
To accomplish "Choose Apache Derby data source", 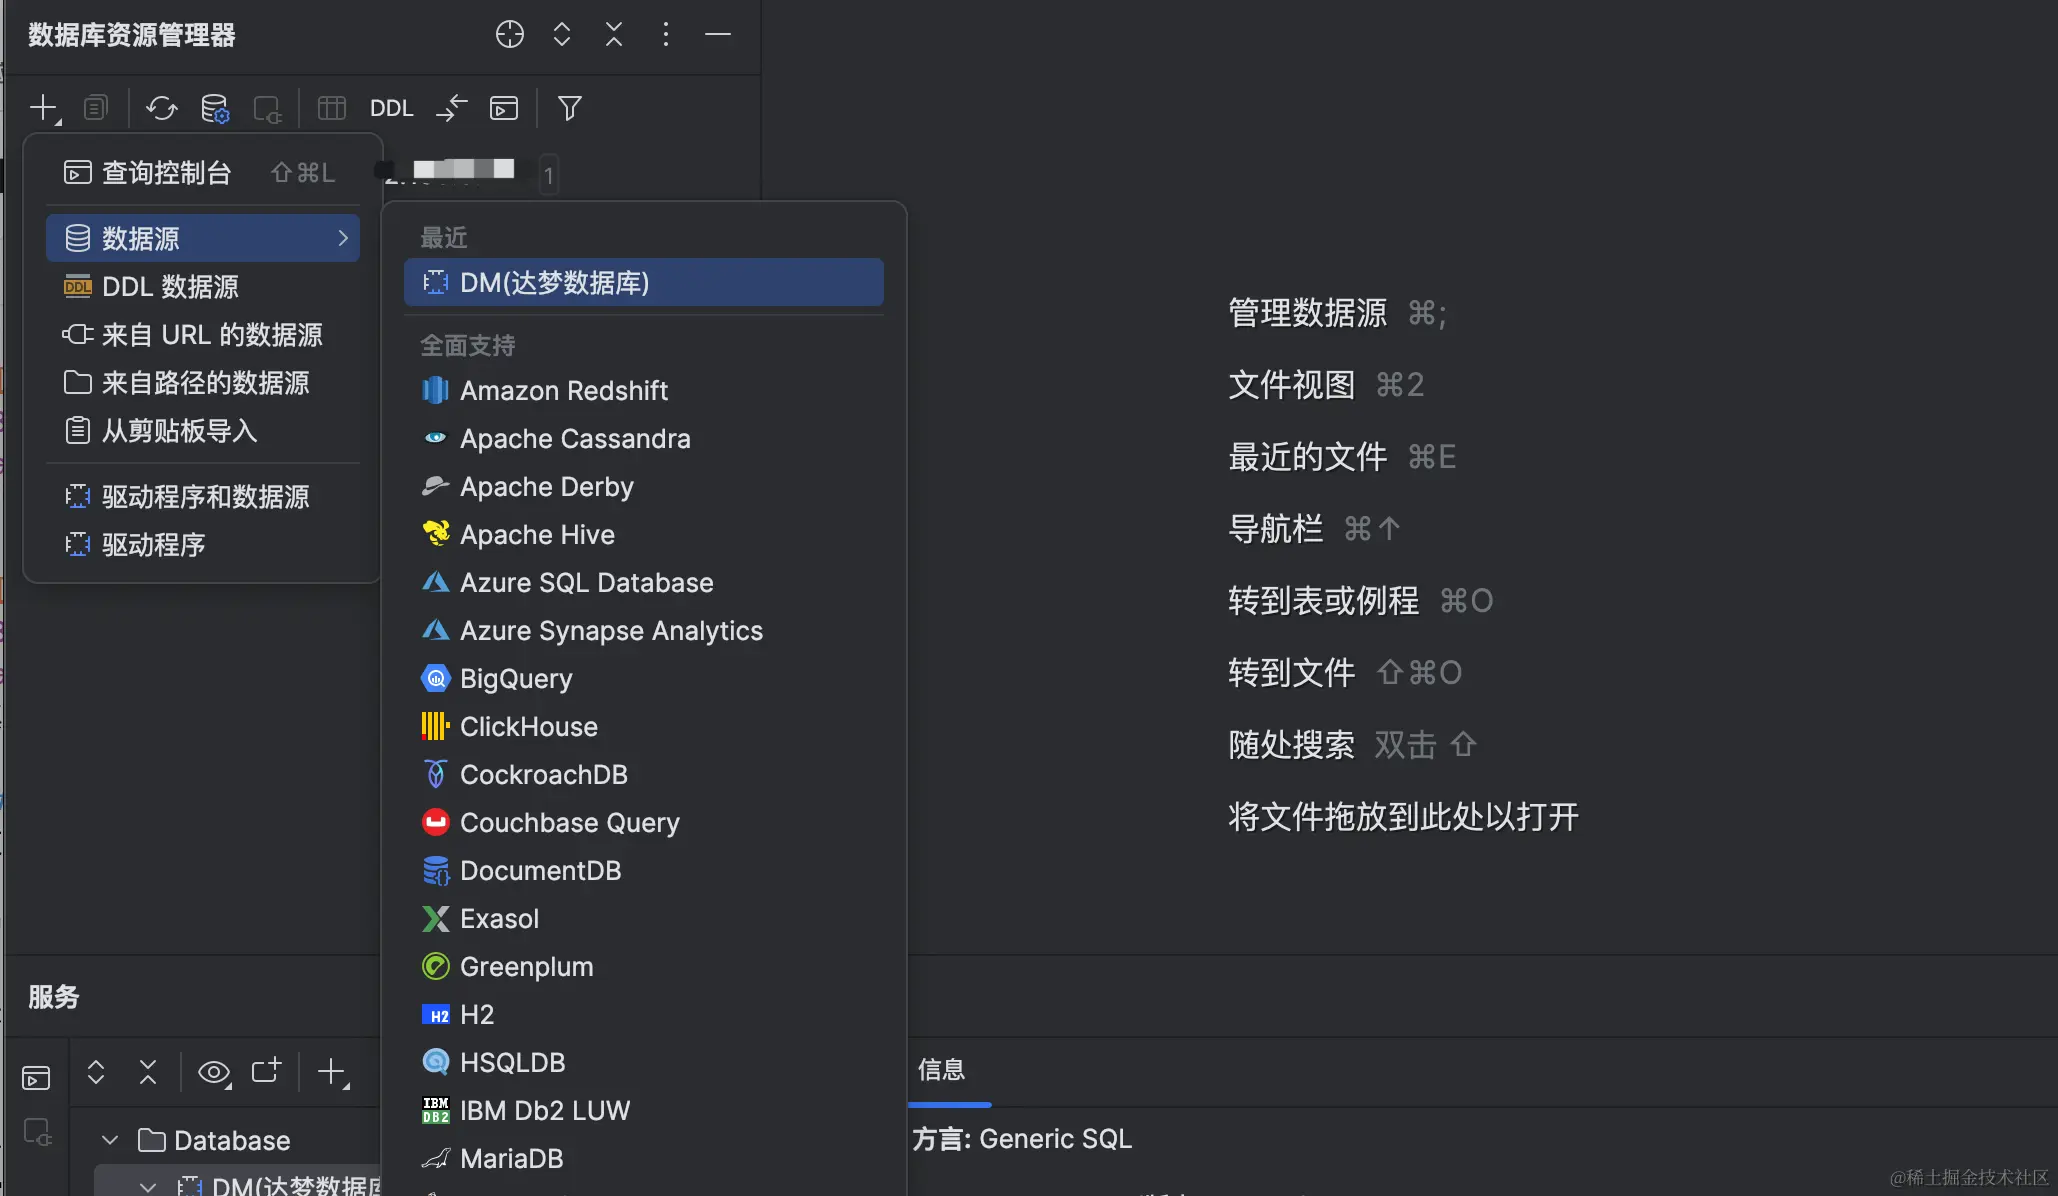I will (x=643, y=487).
